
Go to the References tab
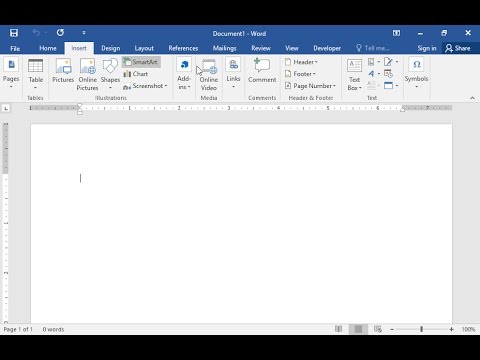[183, 48]
